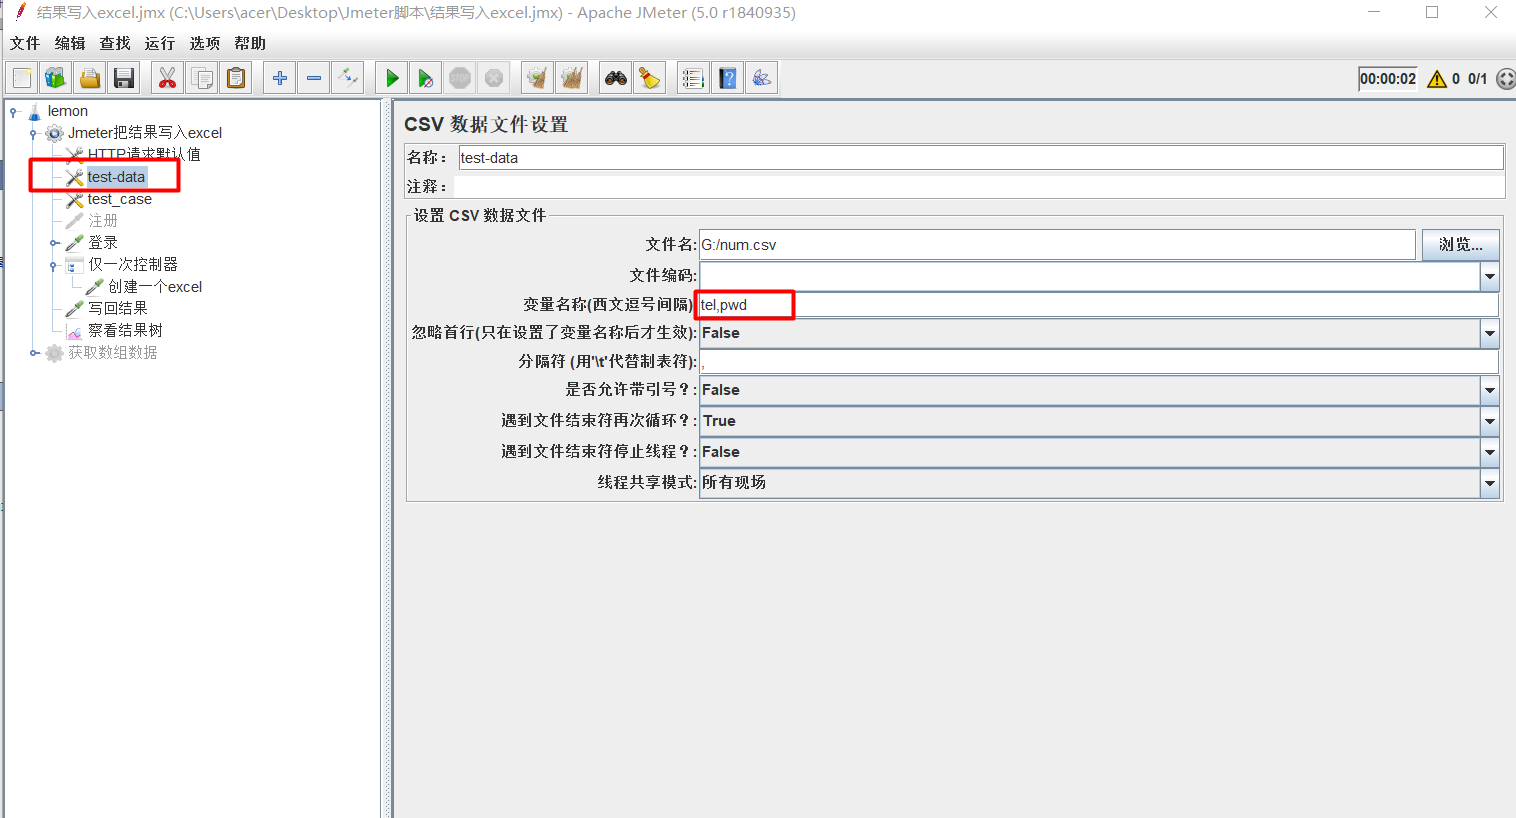The height and width of the screenshot is (818, 1516).
Task: Click the Clear All double broom icon
Action: coord(572,78)
